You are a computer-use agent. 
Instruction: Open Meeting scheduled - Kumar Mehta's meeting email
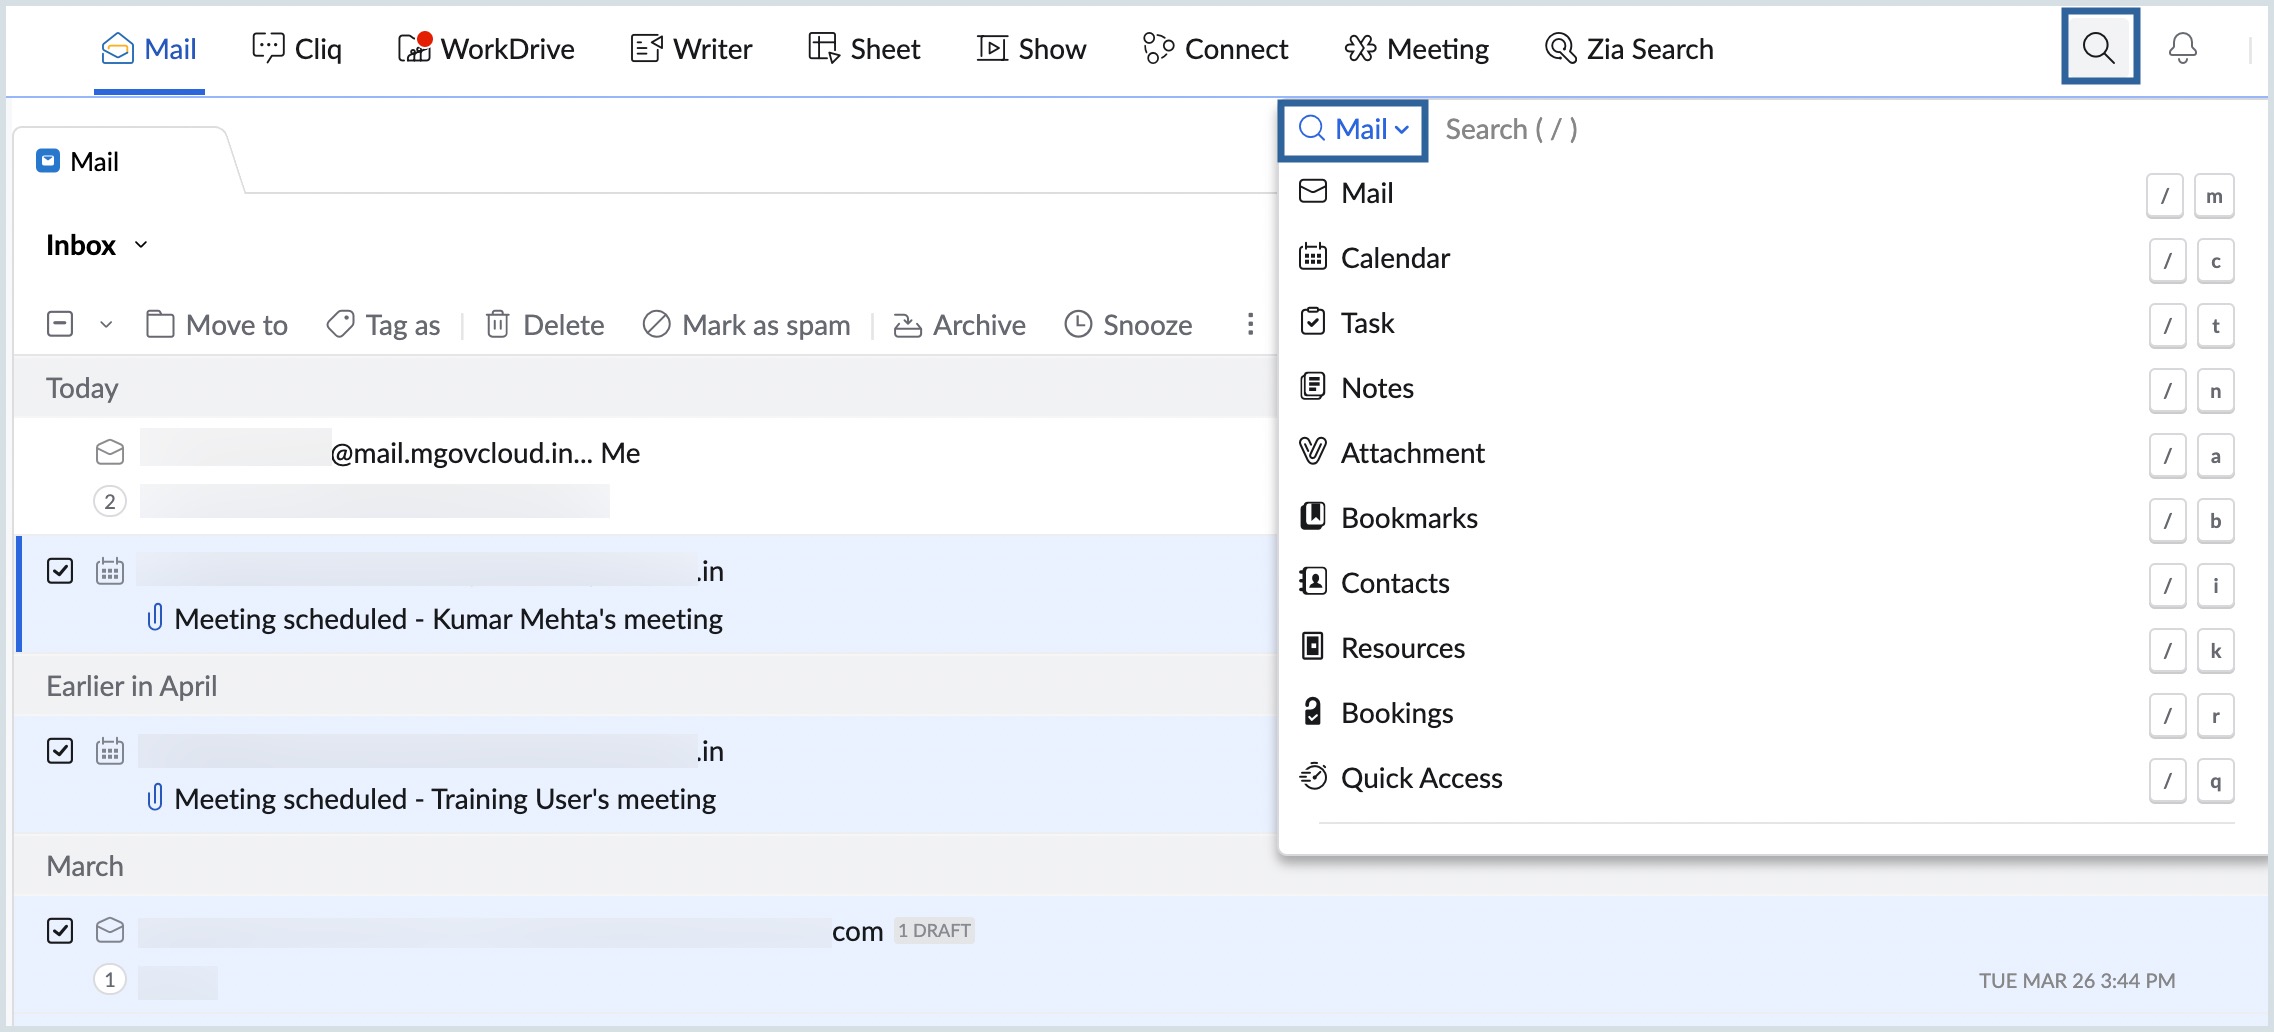click(x=448, y=619)
